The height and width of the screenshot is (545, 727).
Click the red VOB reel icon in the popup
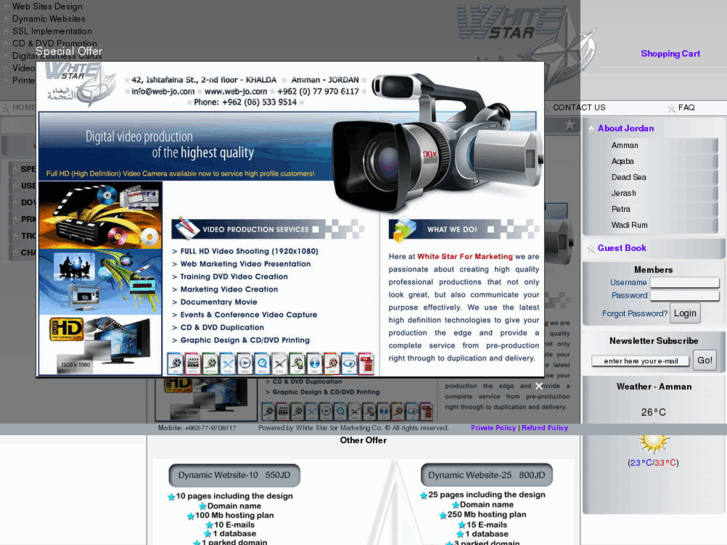point(332,363)
